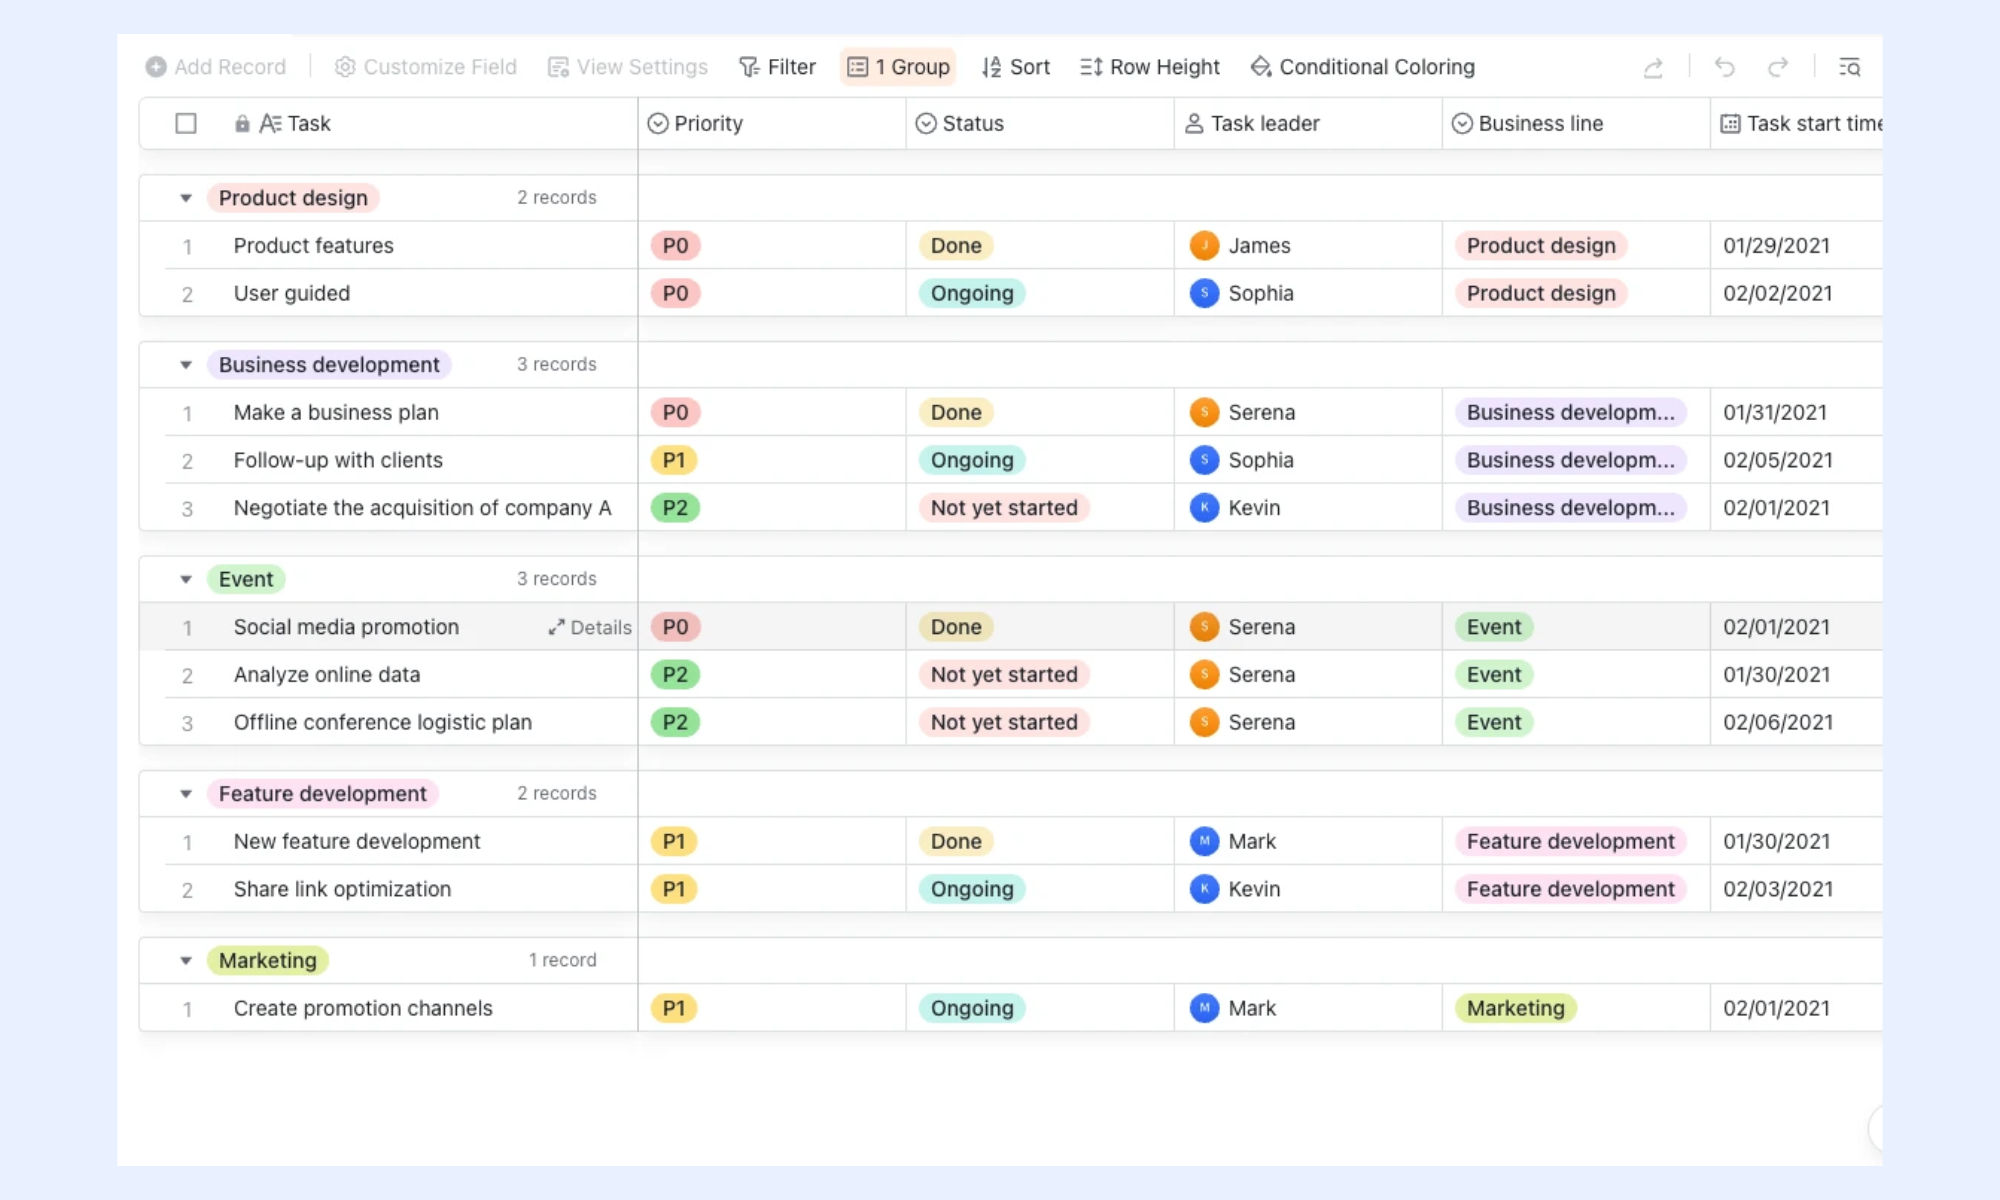Screen dimensions: 2000x1200
Task: Collapse the Product design group
Action: click(186, 198)
